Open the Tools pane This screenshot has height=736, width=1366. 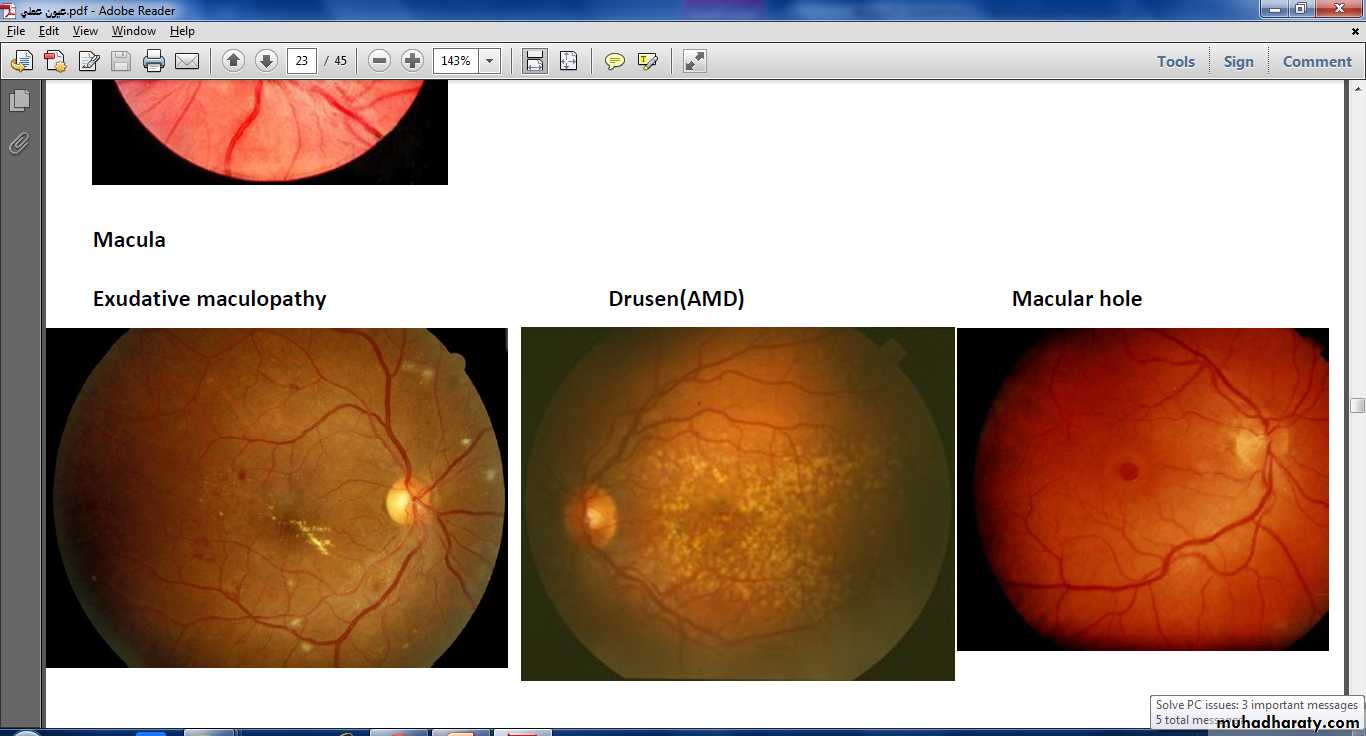[x=1175, y=61]
